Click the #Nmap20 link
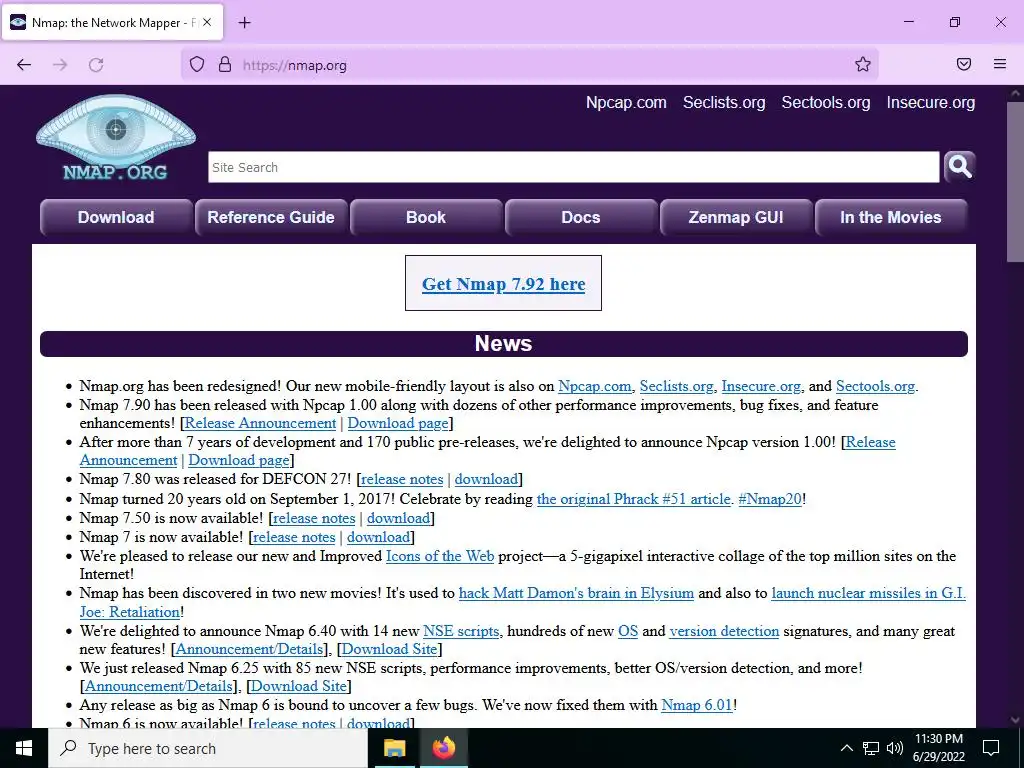The height and width of the screenshot is (768, 1024). click(x=770, y=499)
